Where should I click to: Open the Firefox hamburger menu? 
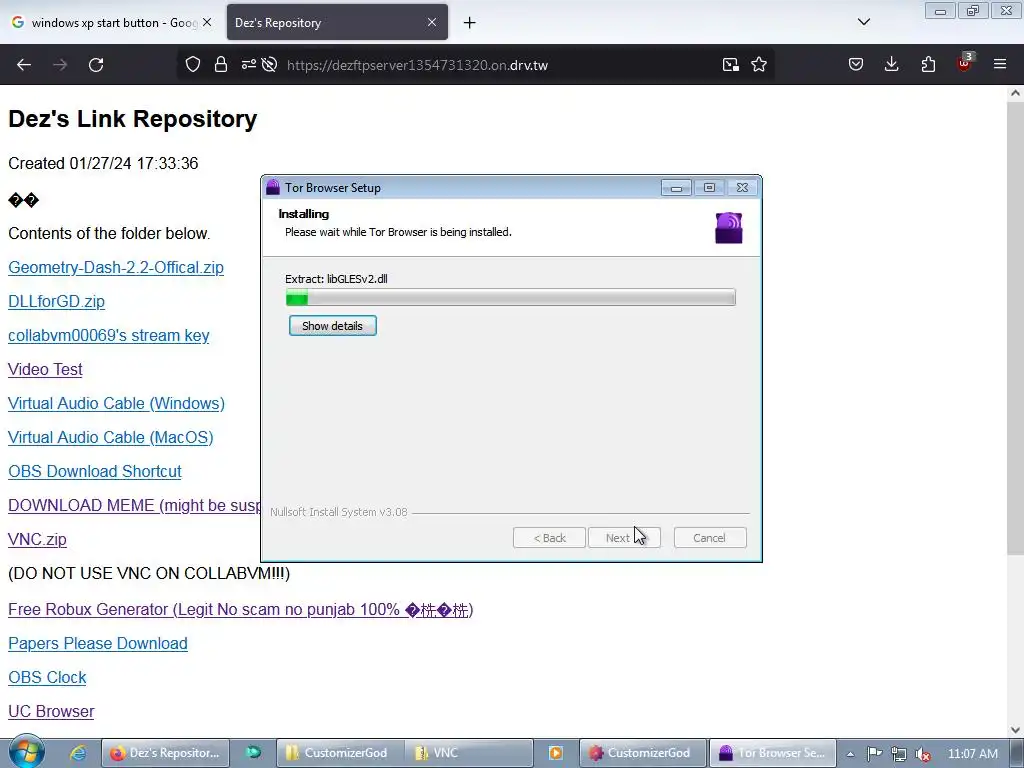[1000, 65]
